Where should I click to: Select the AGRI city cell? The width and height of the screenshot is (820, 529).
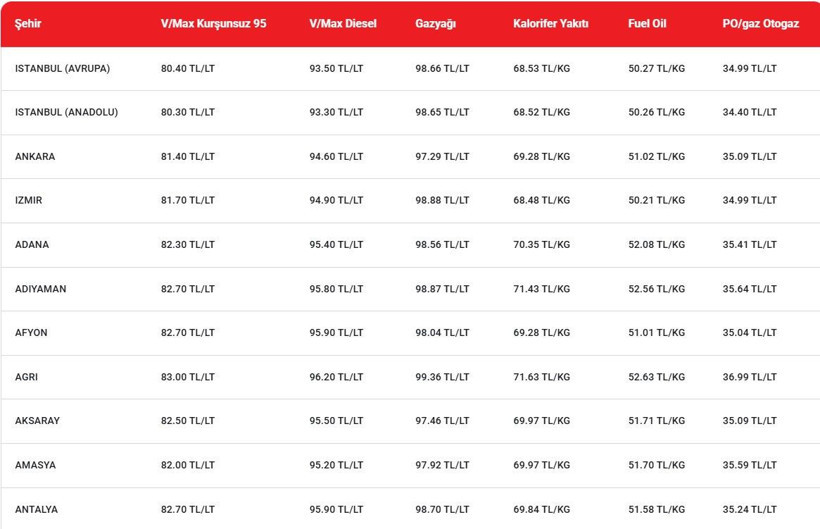(x=26, y=377)
